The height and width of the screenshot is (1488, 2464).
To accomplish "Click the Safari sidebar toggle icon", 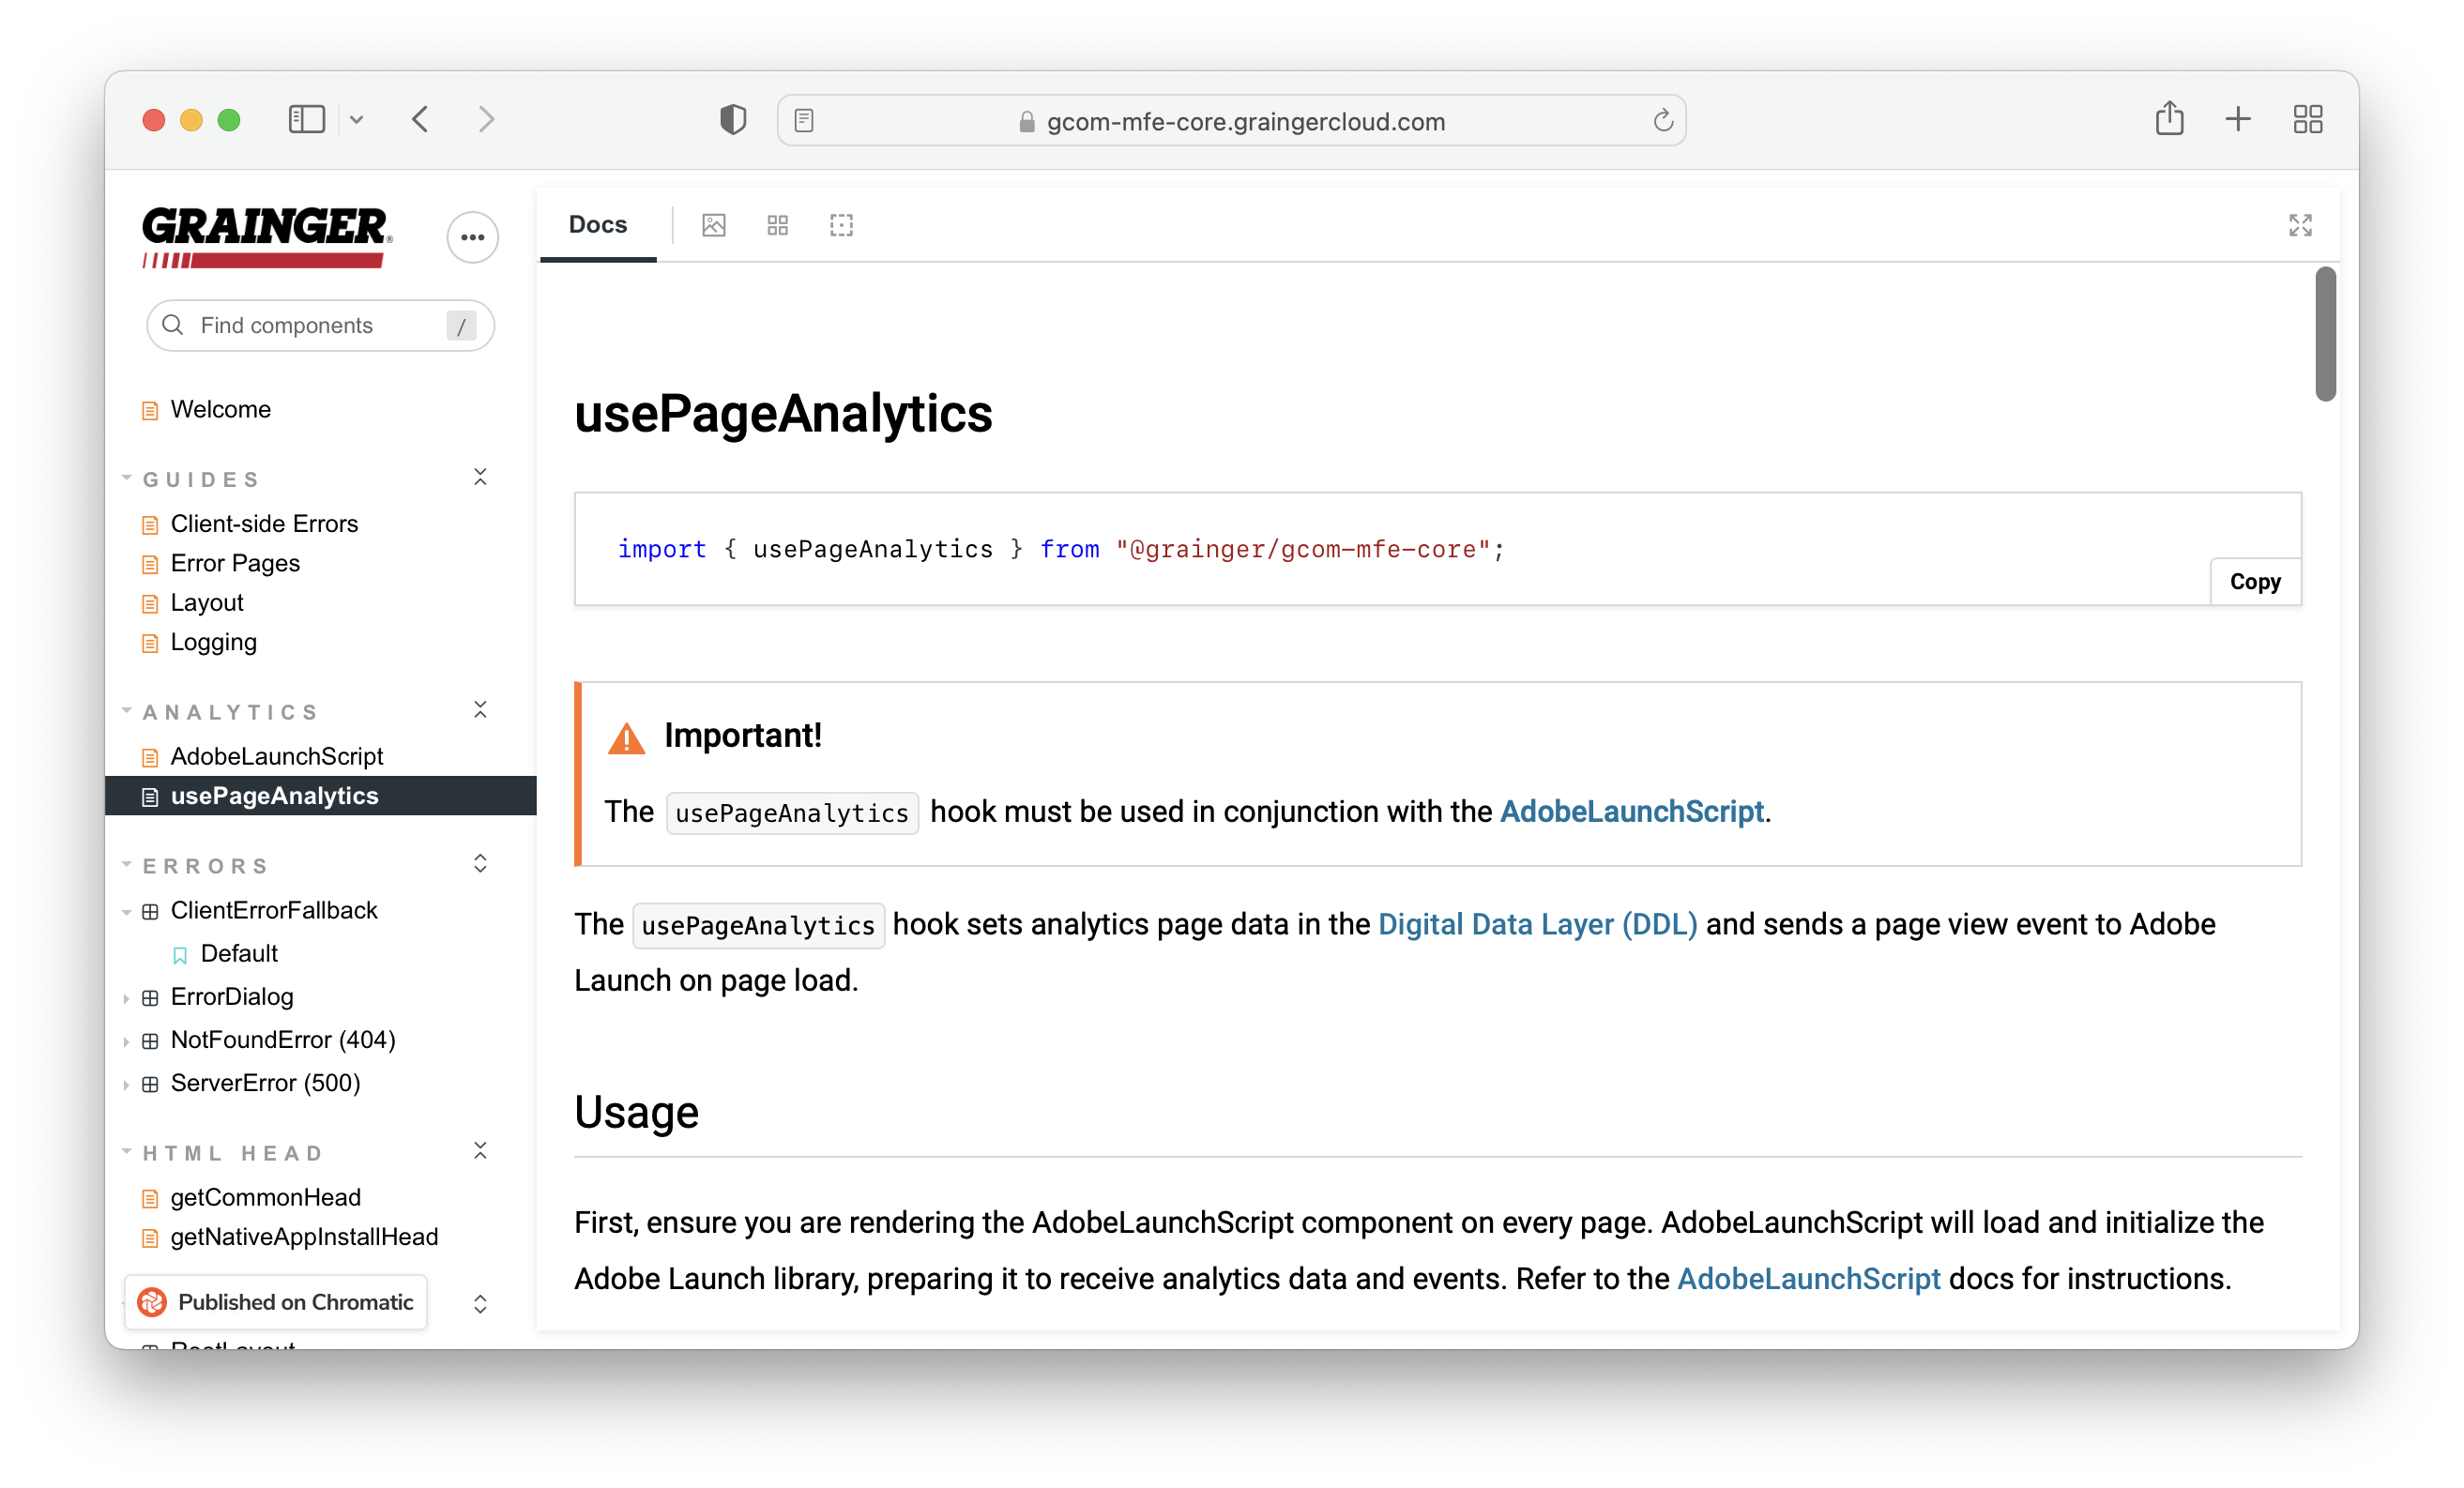I will pos(306,120).
